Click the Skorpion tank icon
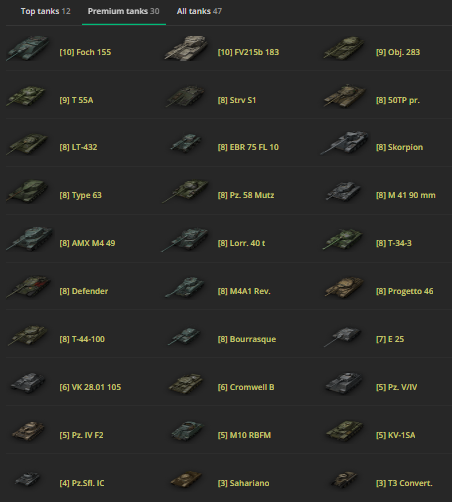 point(344,143)
